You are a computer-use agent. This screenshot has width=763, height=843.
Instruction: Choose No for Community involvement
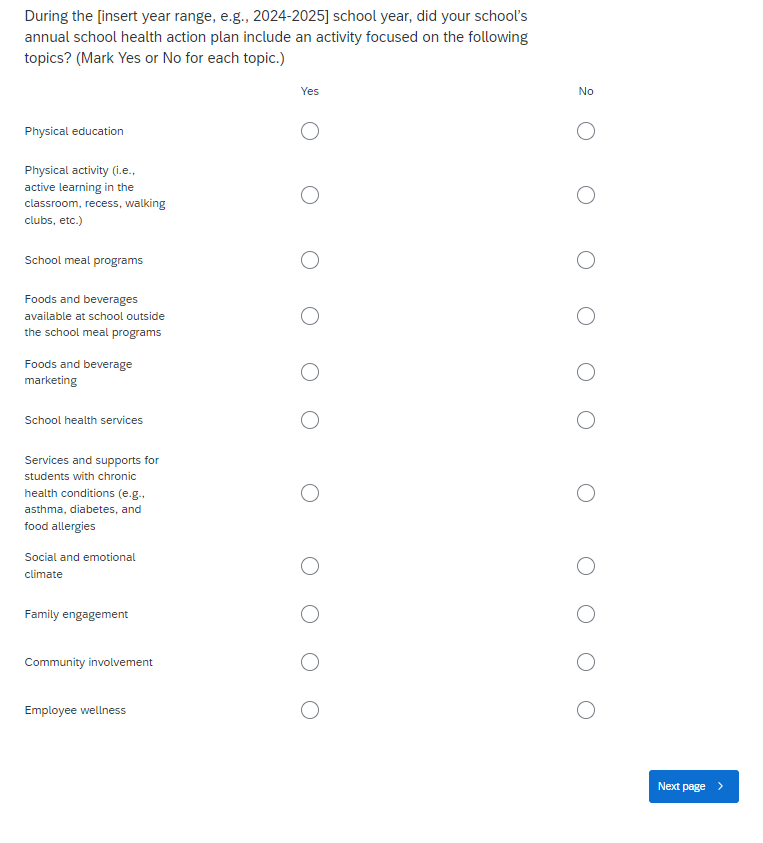click(x=586, y=662)
